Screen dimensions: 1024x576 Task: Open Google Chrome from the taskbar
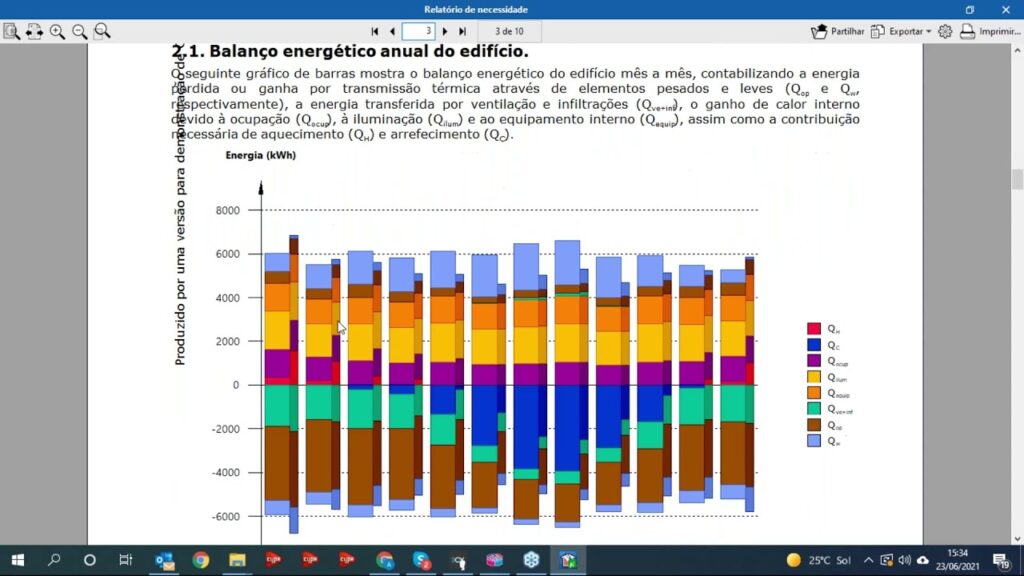(x=200, y=560)
